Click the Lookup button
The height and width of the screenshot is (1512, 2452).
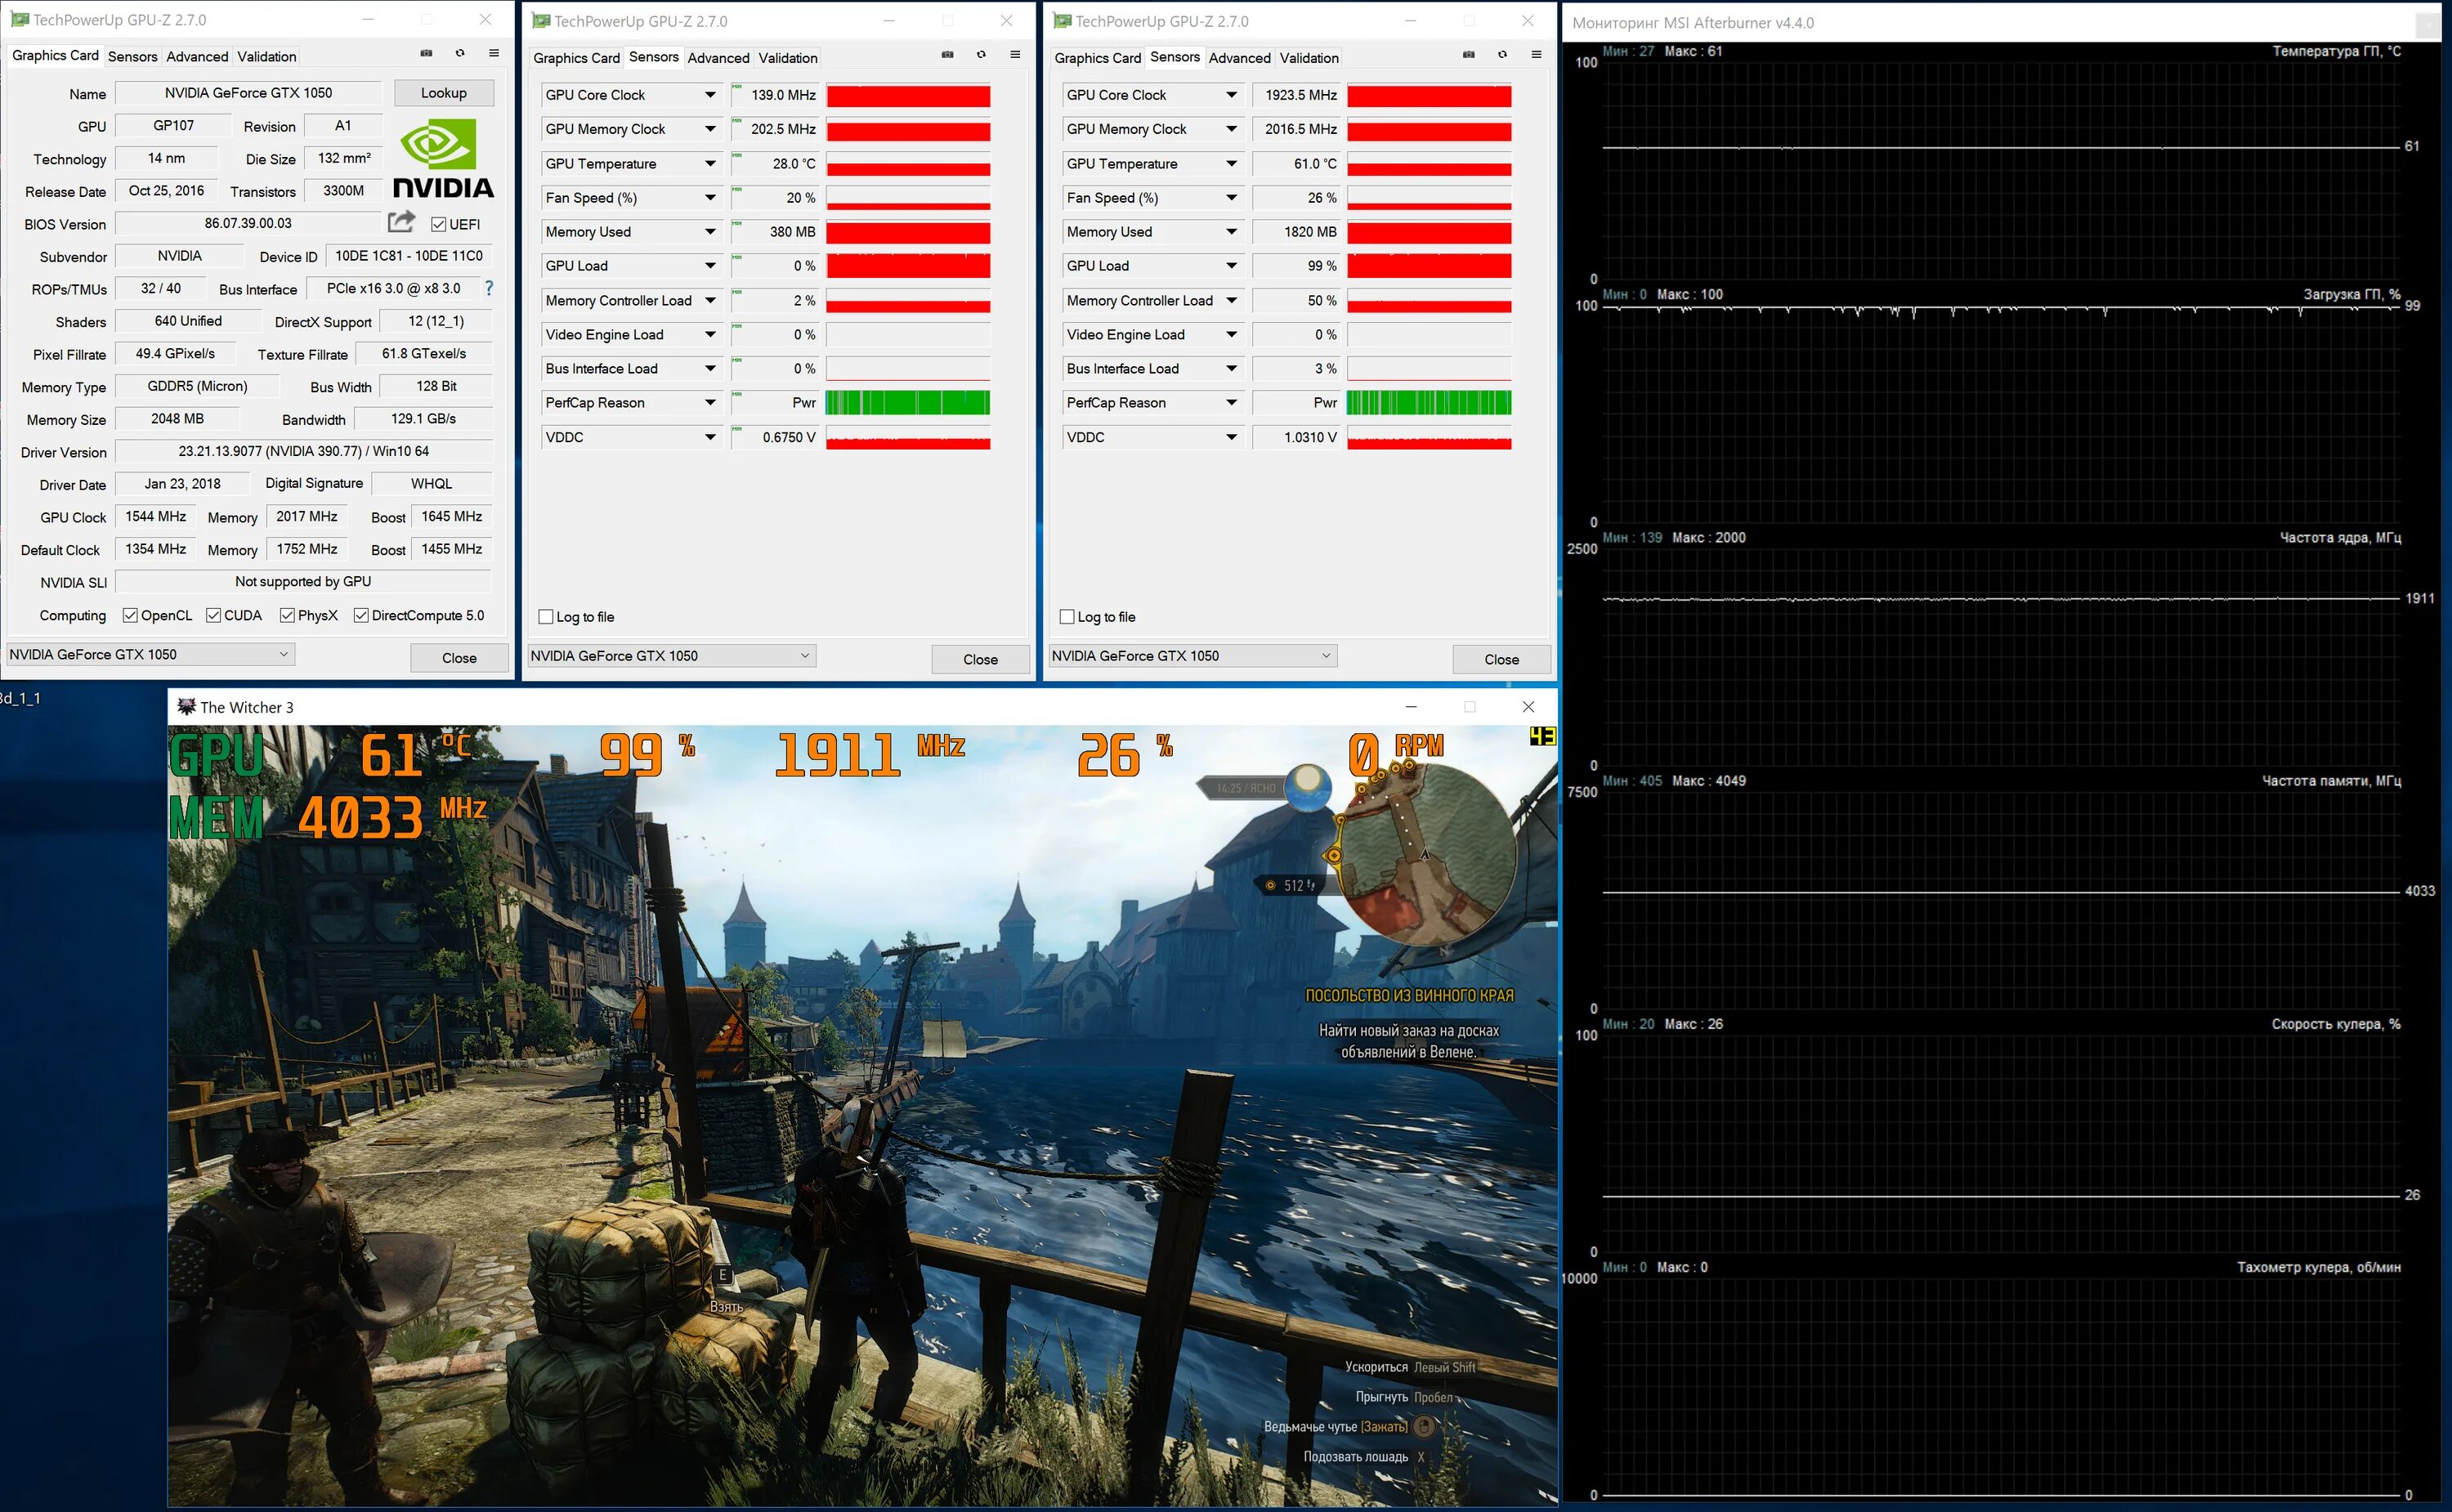click(x=443, y=93)
